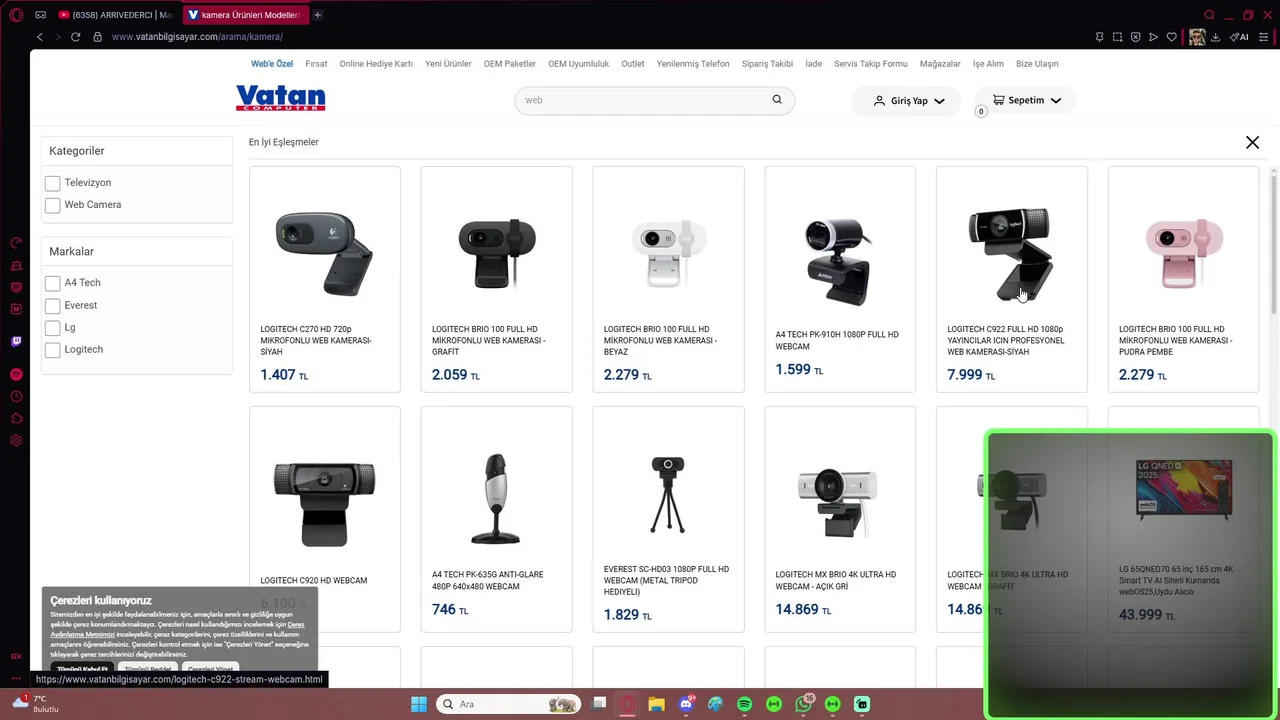Click the tab search magnifier in title bar
The image size is (1280, 720).
(1209, 15)
